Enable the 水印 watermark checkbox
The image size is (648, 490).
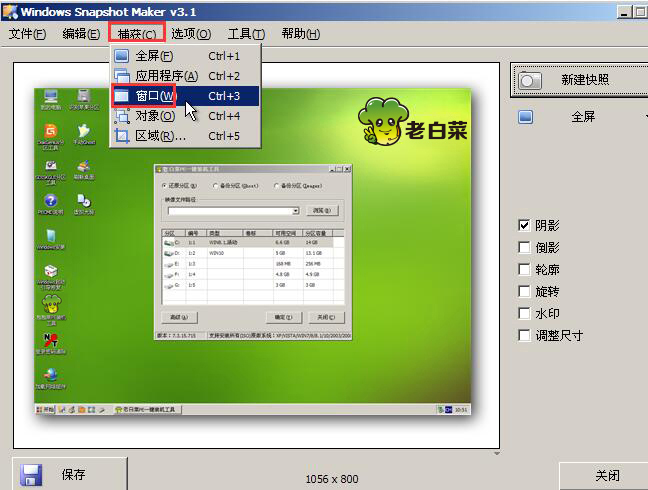coord(524,313)
